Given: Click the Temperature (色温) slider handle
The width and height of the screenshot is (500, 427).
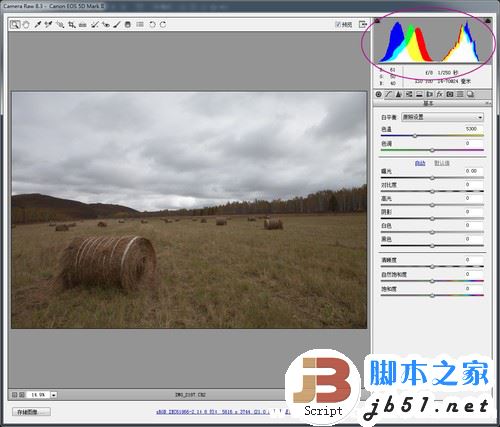Looking at the screenshot, I should click(415, 136).
